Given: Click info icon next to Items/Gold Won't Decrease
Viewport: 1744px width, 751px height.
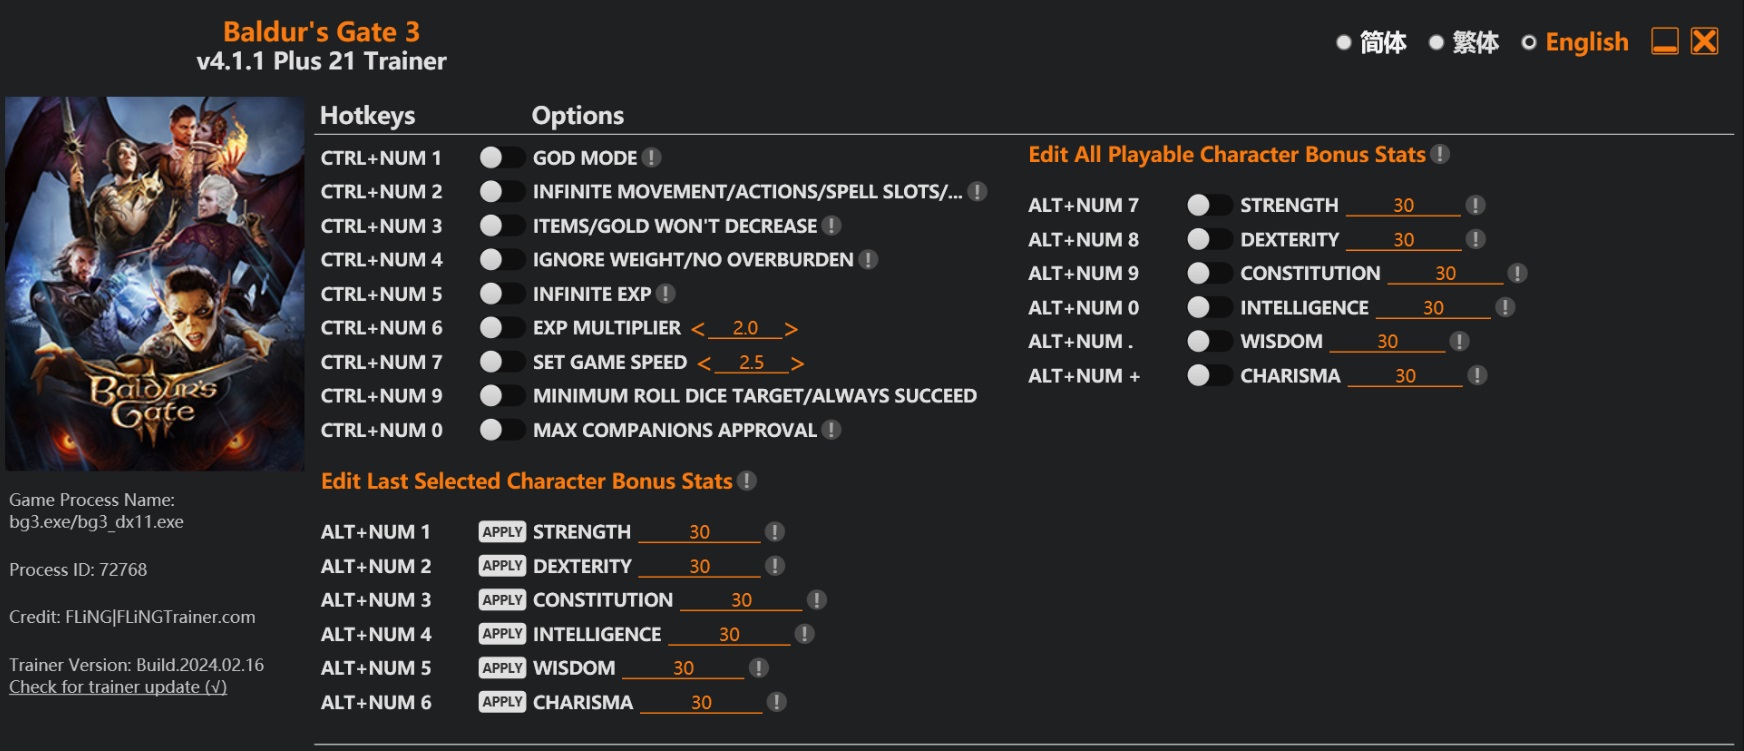Looking at the screenshot, I should [831, 226].
